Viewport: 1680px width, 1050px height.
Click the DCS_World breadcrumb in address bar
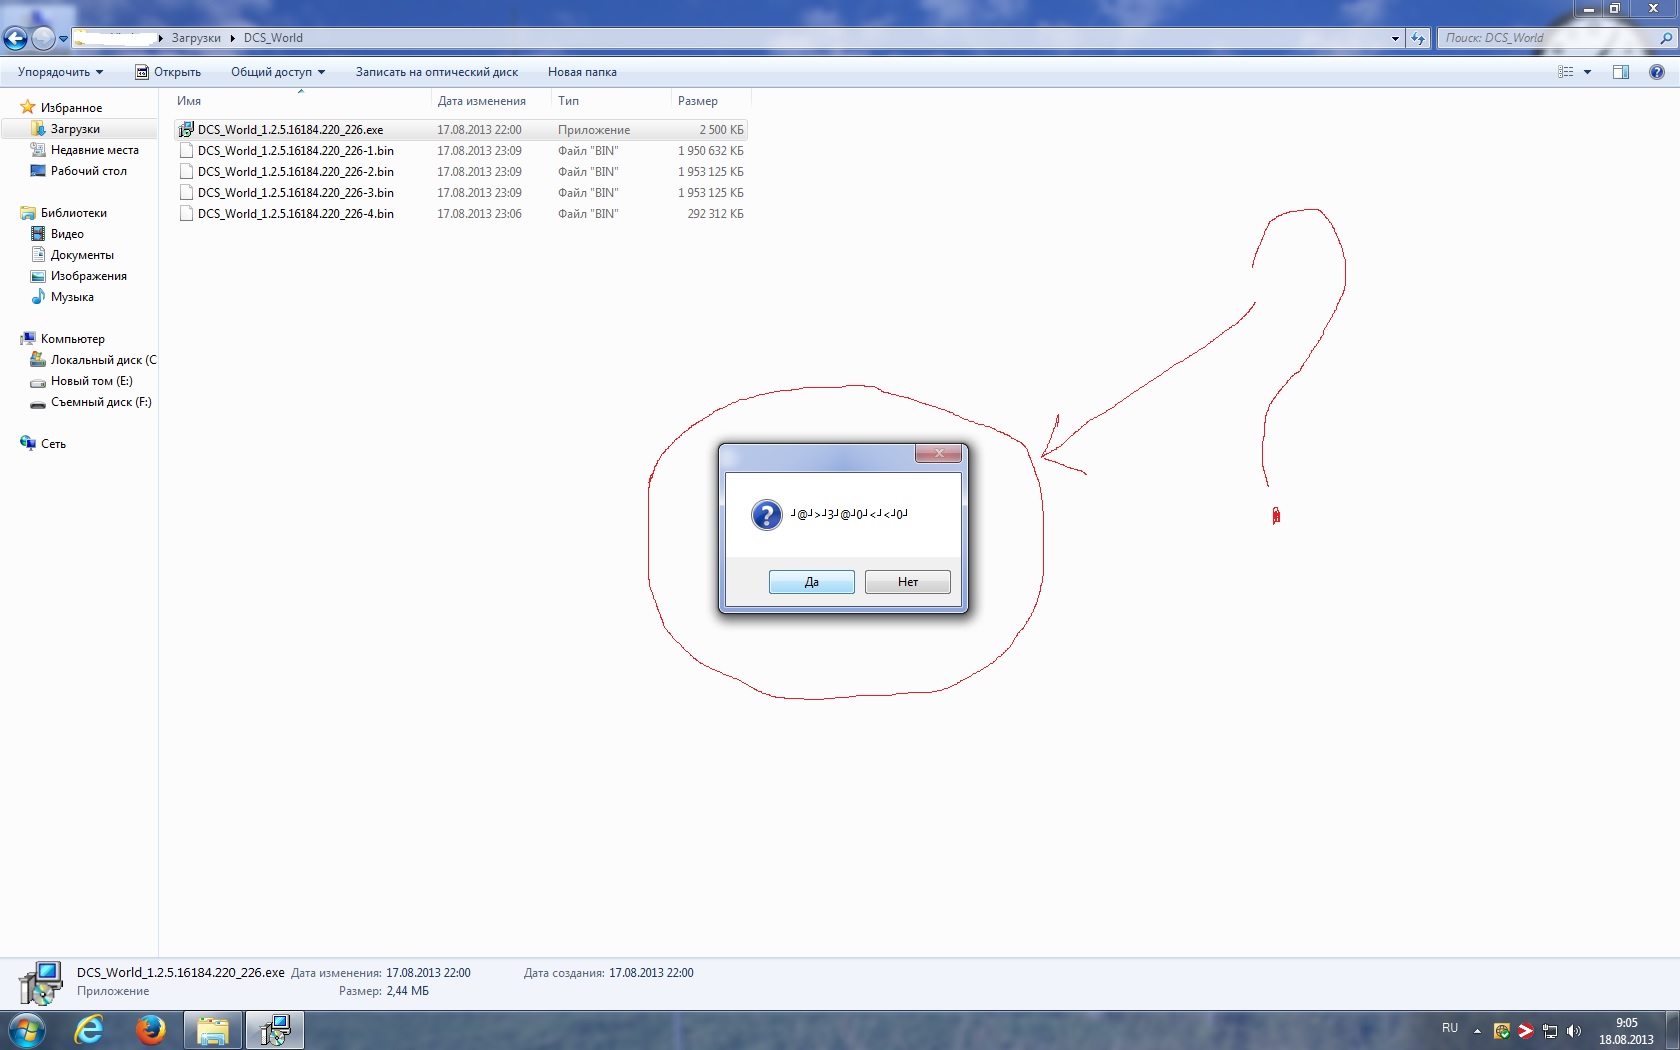273,38
